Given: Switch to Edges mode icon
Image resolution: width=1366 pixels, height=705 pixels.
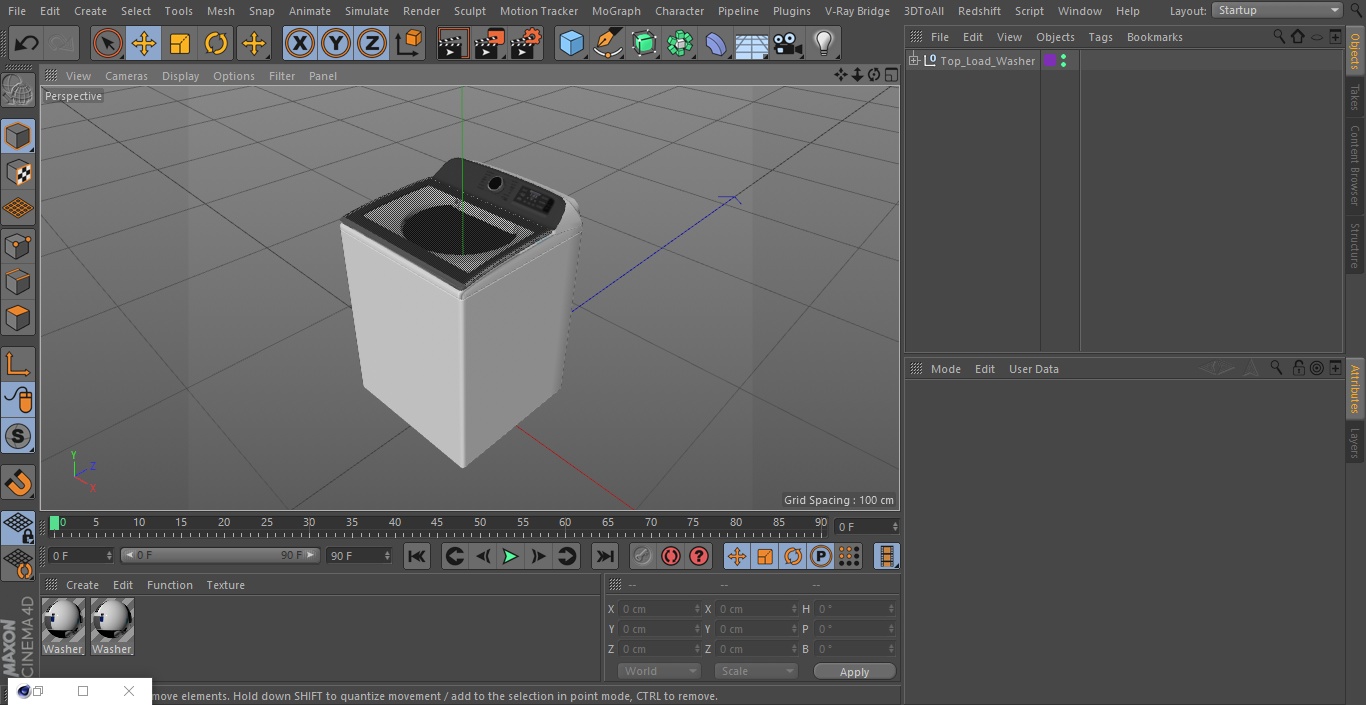Looking at the screenshot, I should [x=18, y=281].
